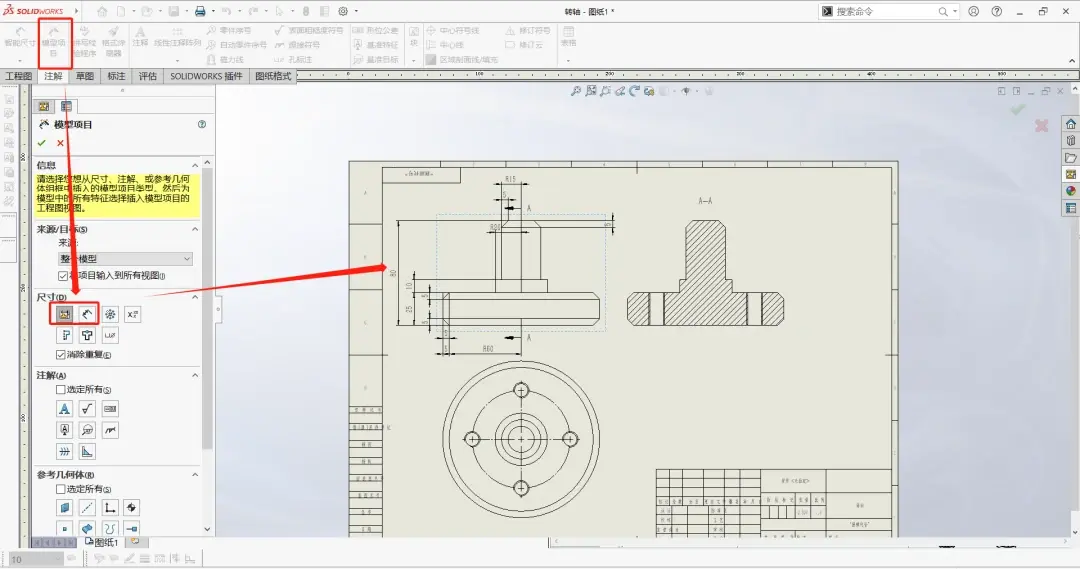Click the green checkmark to accept 模型项目
Viewport: 1080px width, 569px height.
[x=42, y=143]
